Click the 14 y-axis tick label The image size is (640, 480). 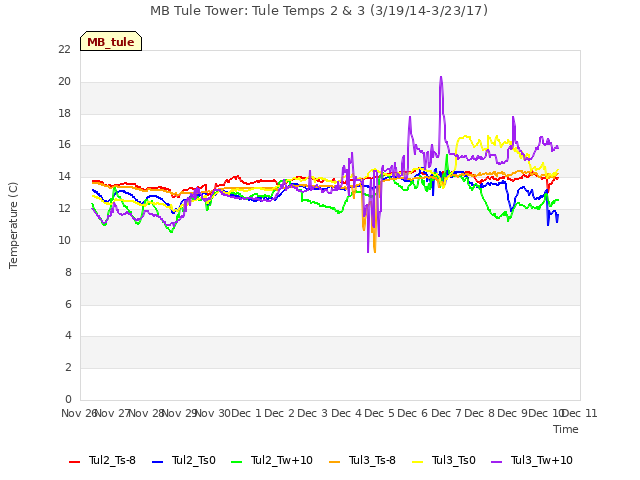coord(64,176)
